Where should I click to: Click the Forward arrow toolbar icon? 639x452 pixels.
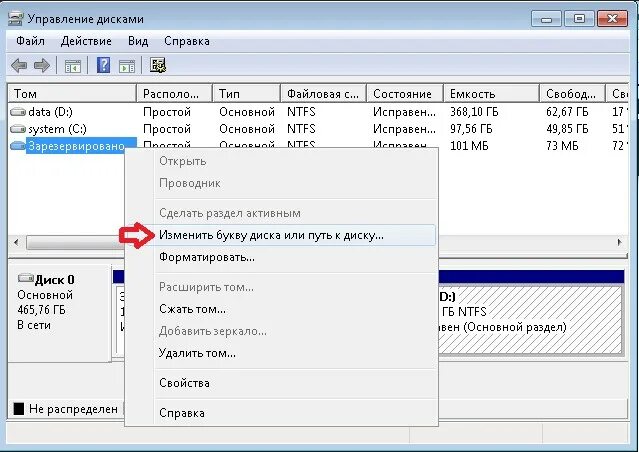[x=42, y=65]
